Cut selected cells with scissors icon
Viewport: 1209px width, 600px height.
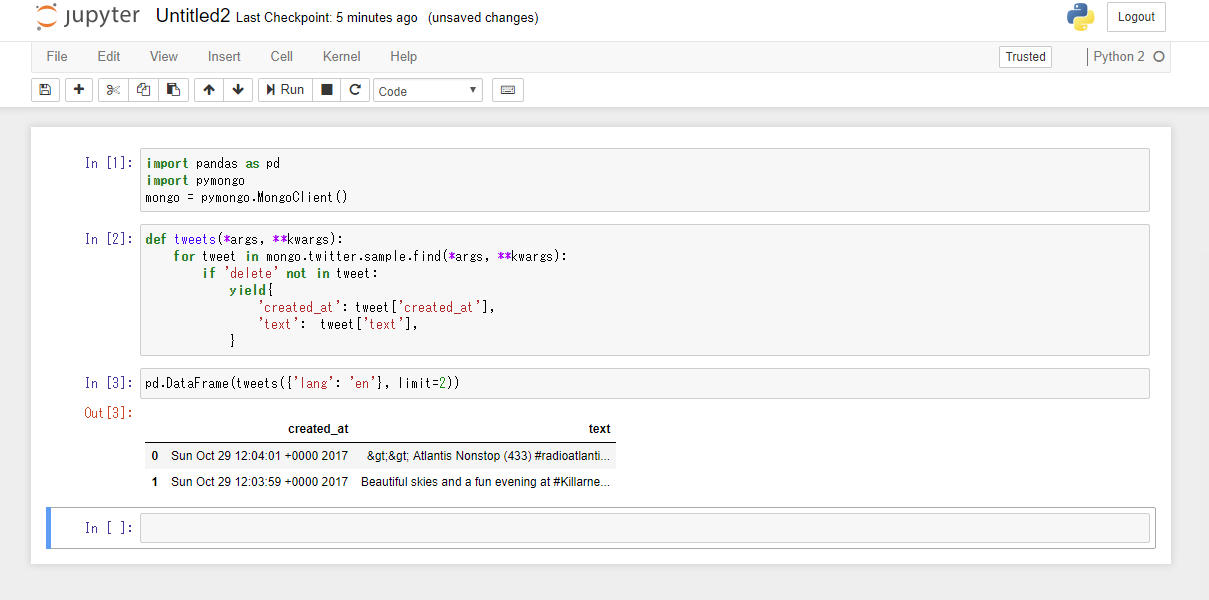[113, 90]
